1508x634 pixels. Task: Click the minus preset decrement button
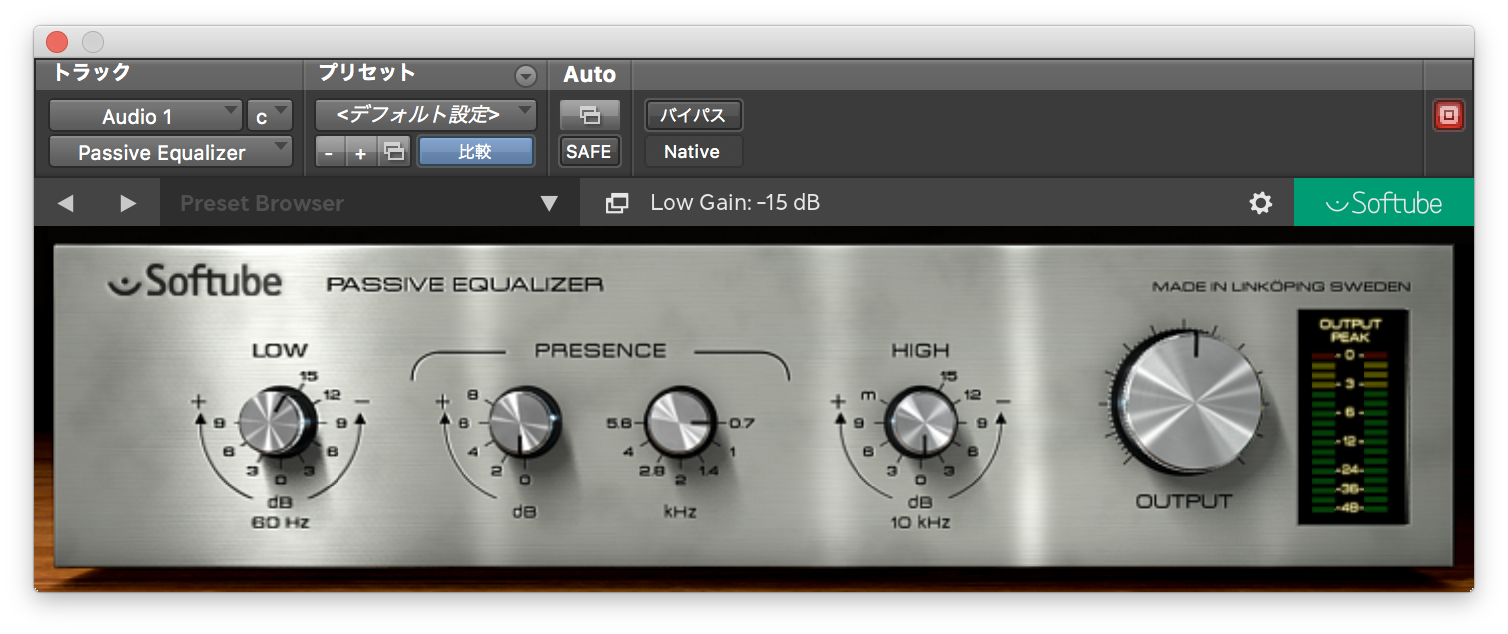coord(328,151)
